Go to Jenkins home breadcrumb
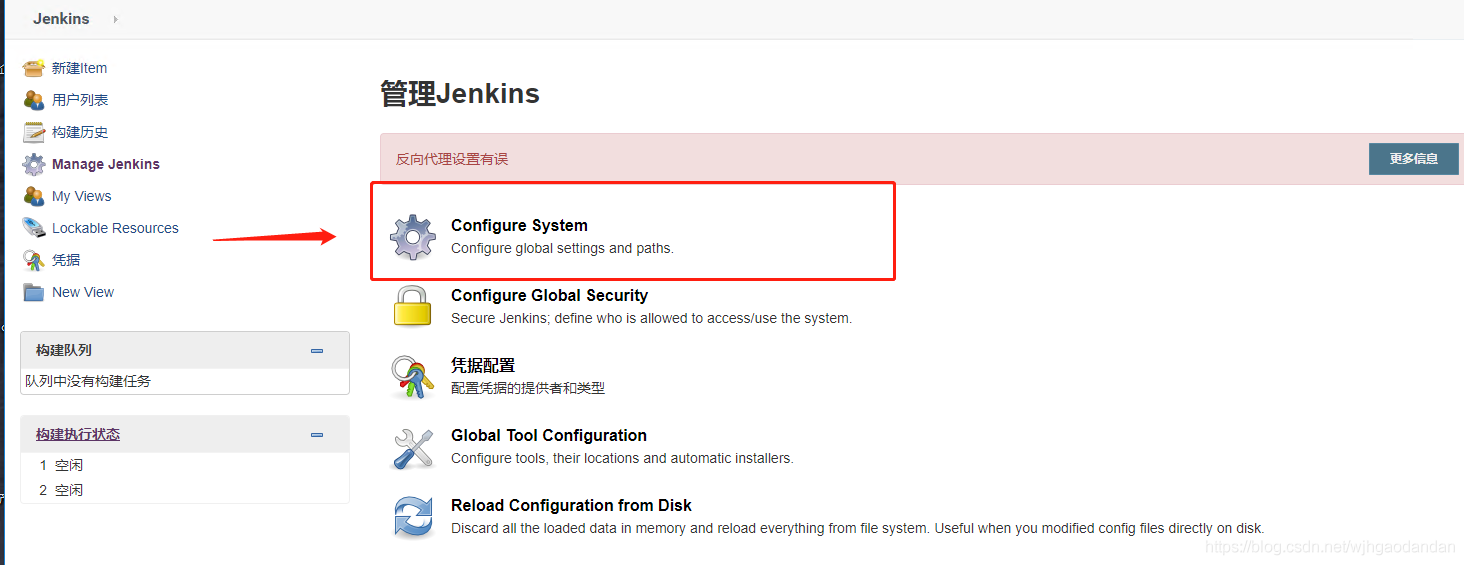This screenshot has height=565, width=1464. [x=61, y=19]
